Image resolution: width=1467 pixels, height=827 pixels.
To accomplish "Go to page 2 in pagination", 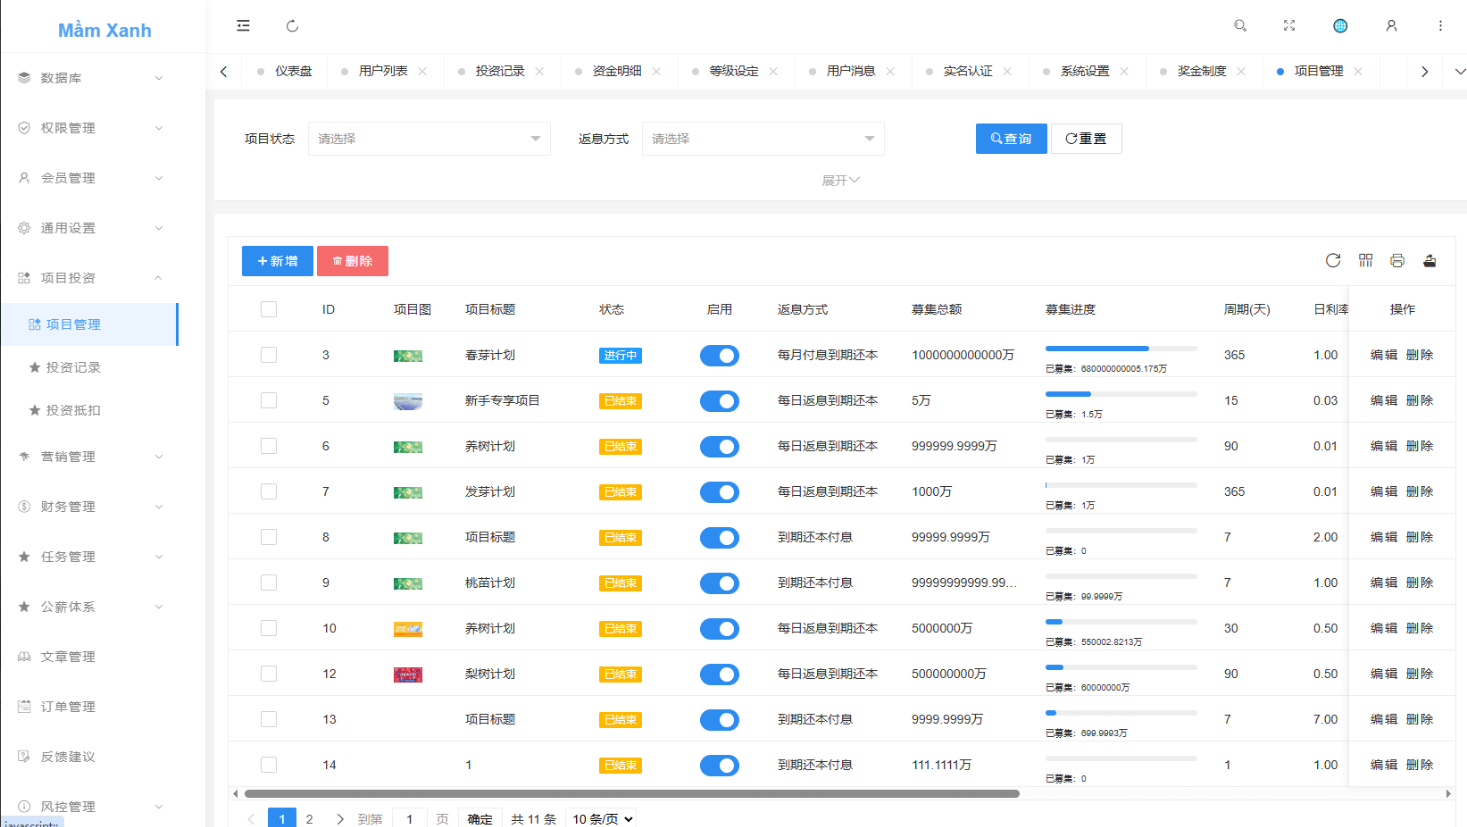I will pyautogui.click(x=310, y=819).
